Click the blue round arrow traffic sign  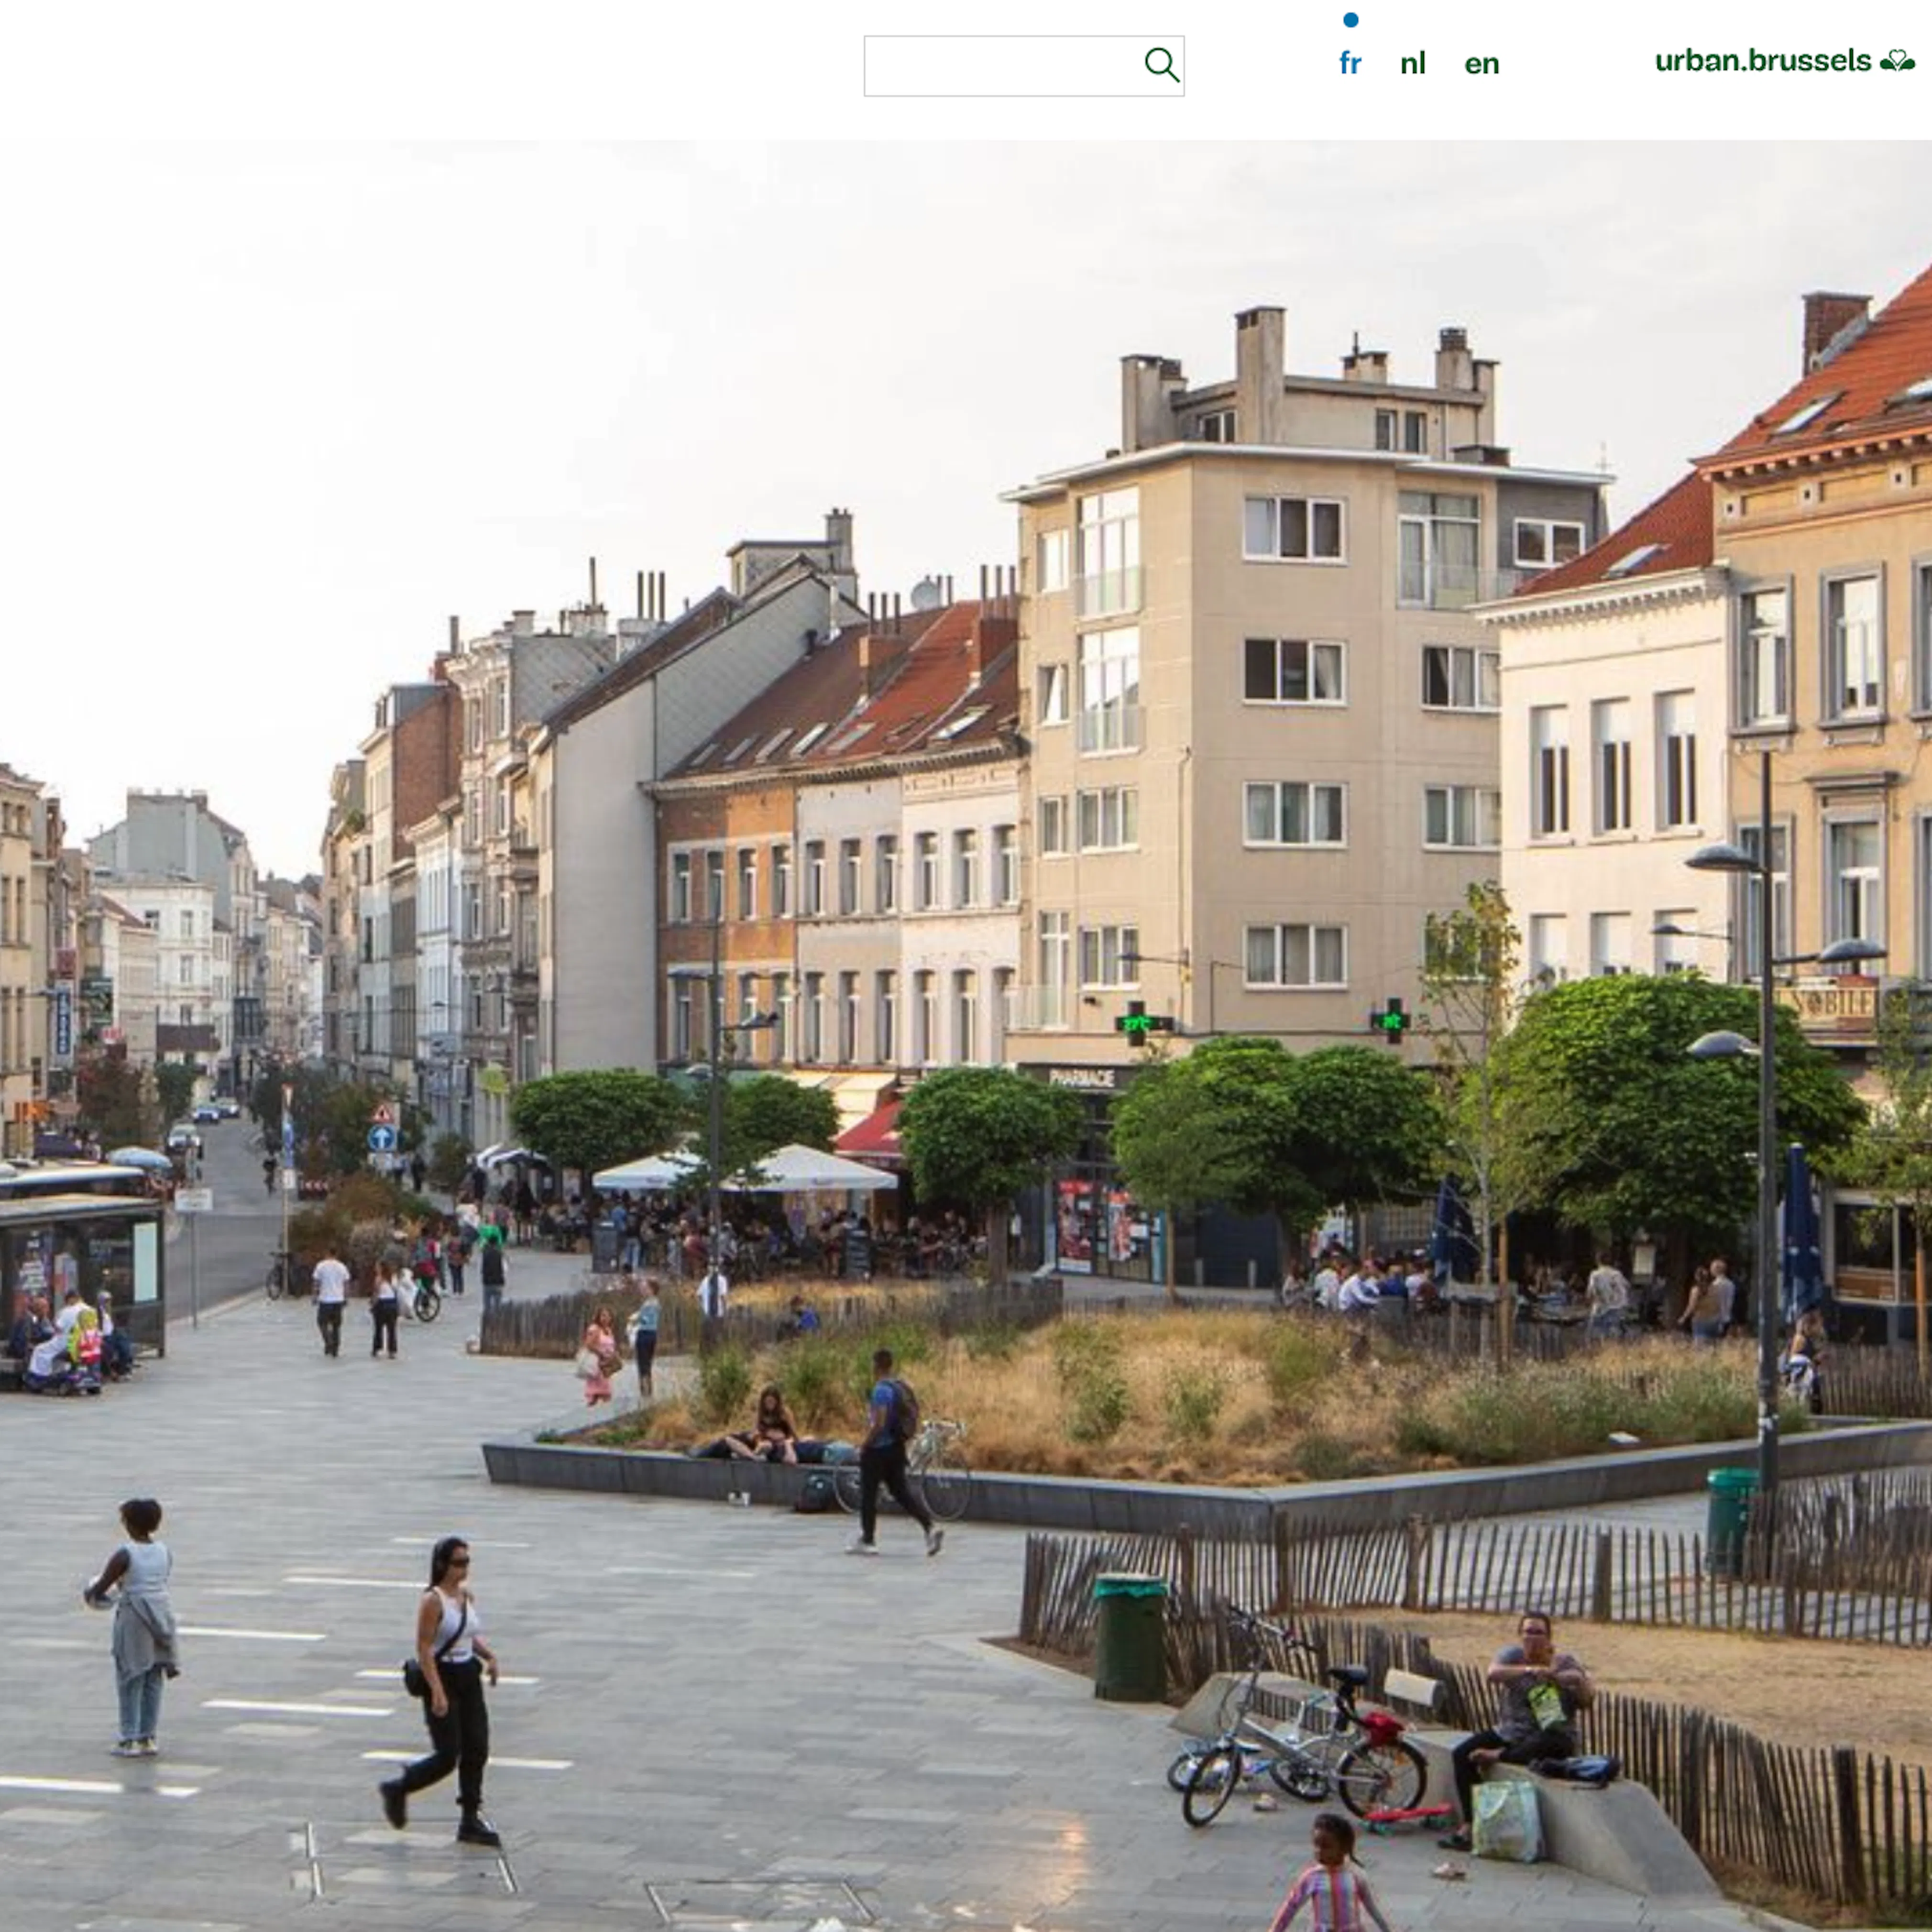pos(382,1138)
